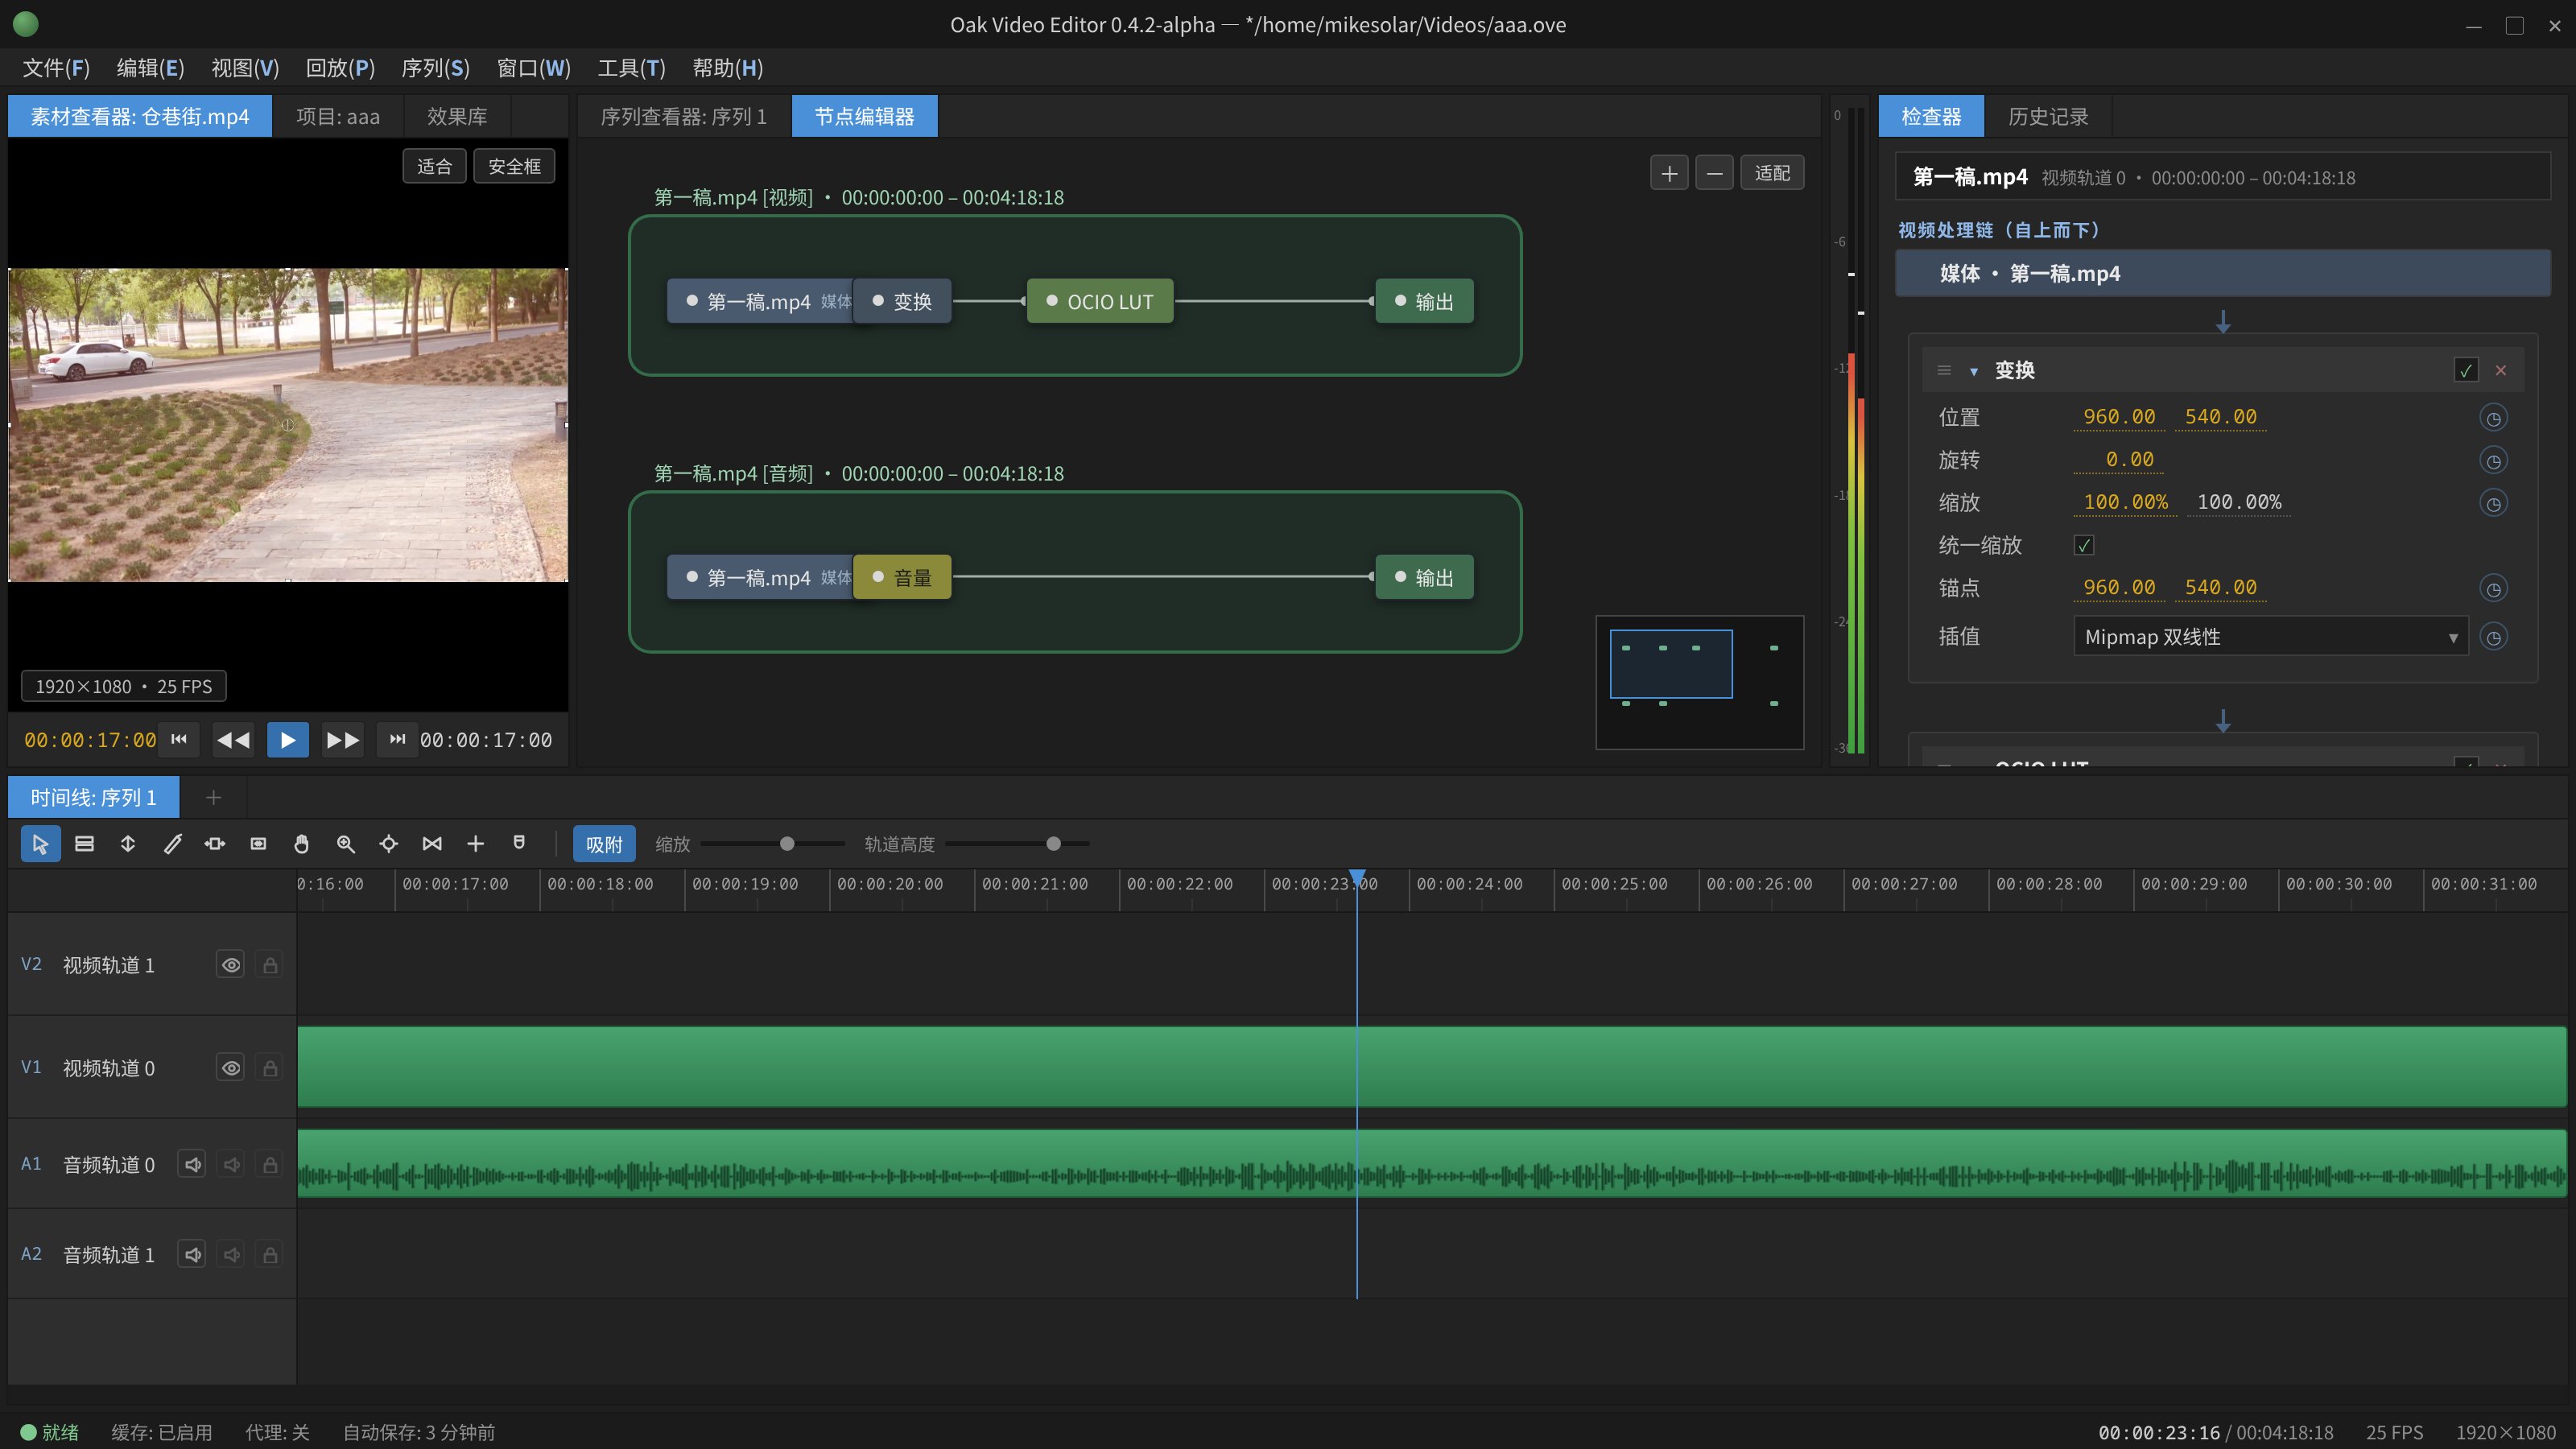Screen dimensions: 2576x1449
Task: Switch to the 效果库 tab
Action: tap(457, 116)
